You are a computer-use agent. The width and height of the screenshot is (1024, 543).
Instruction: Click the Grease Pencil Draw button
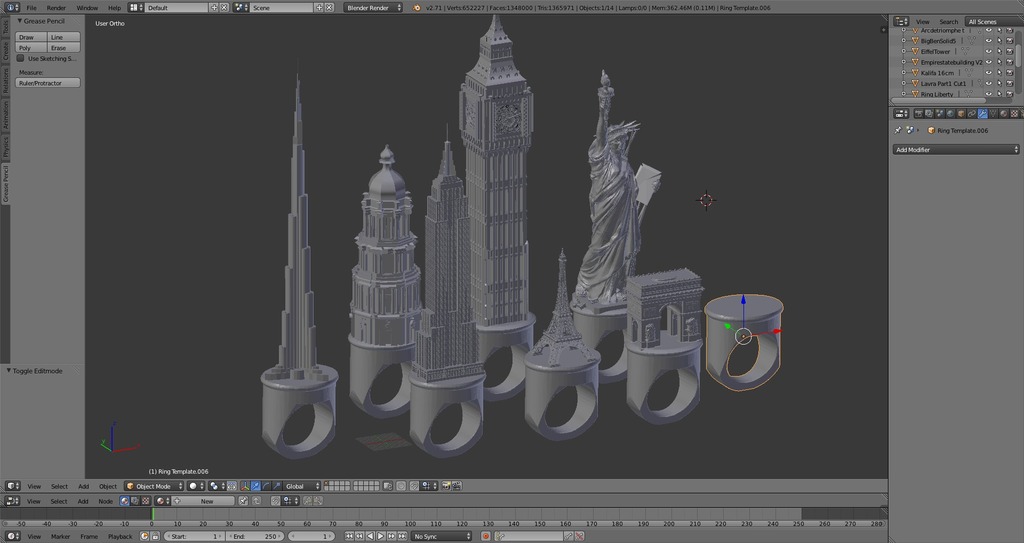[x=31, y=37]
